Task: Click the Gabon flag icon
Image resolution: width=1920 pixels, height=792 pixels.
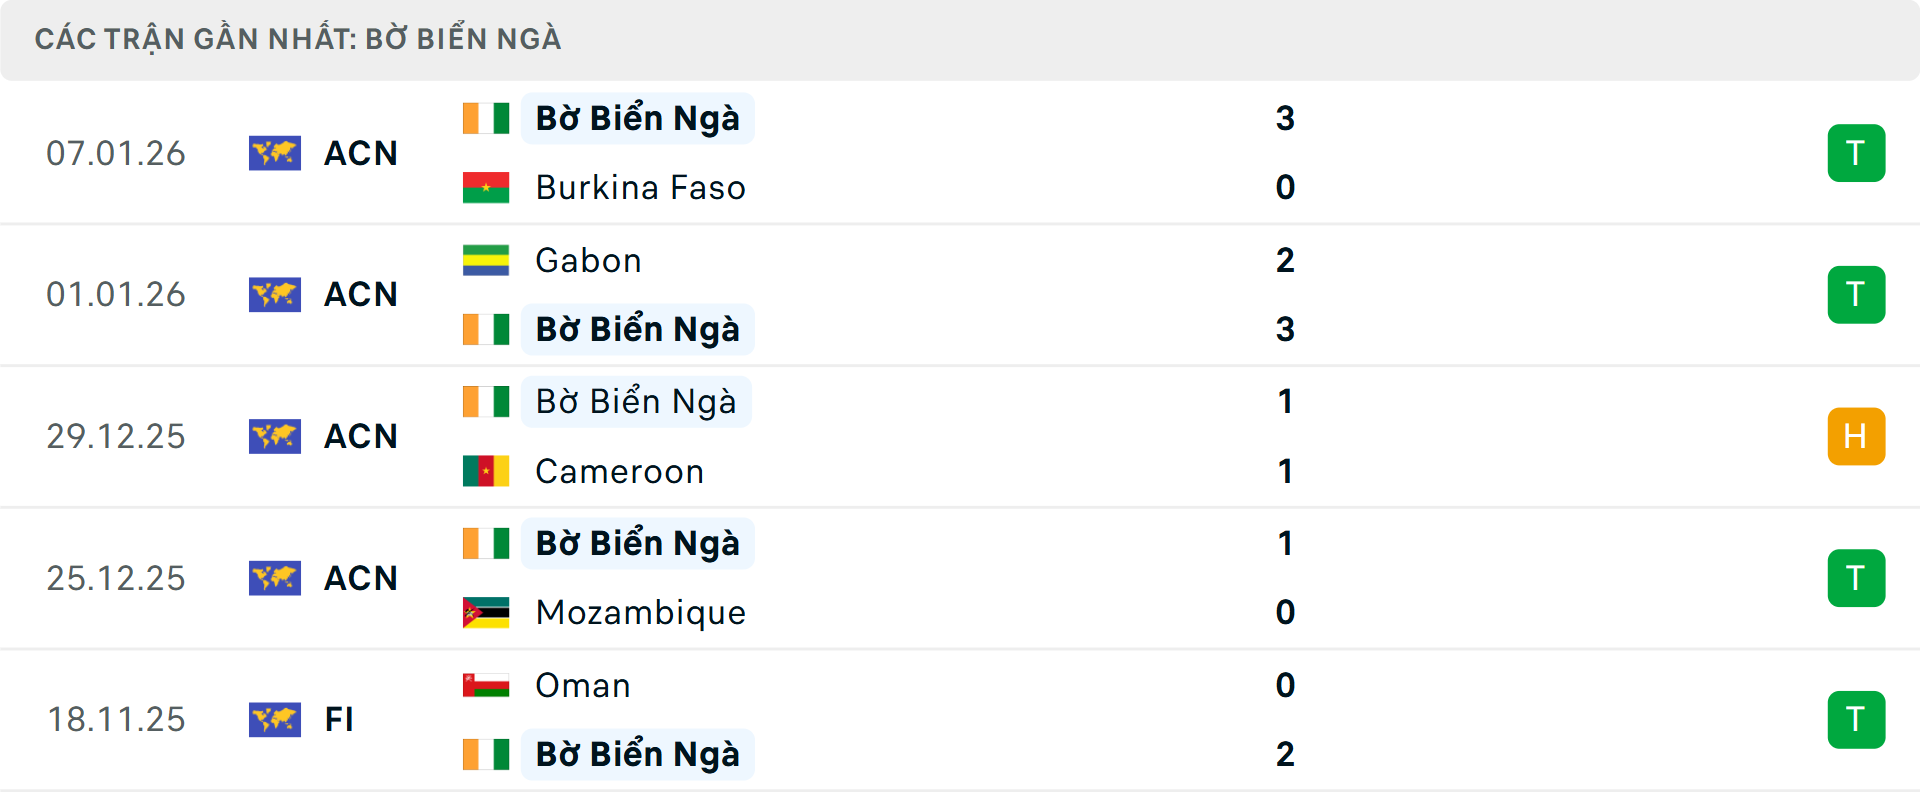Action: click(x=486, y=260)
